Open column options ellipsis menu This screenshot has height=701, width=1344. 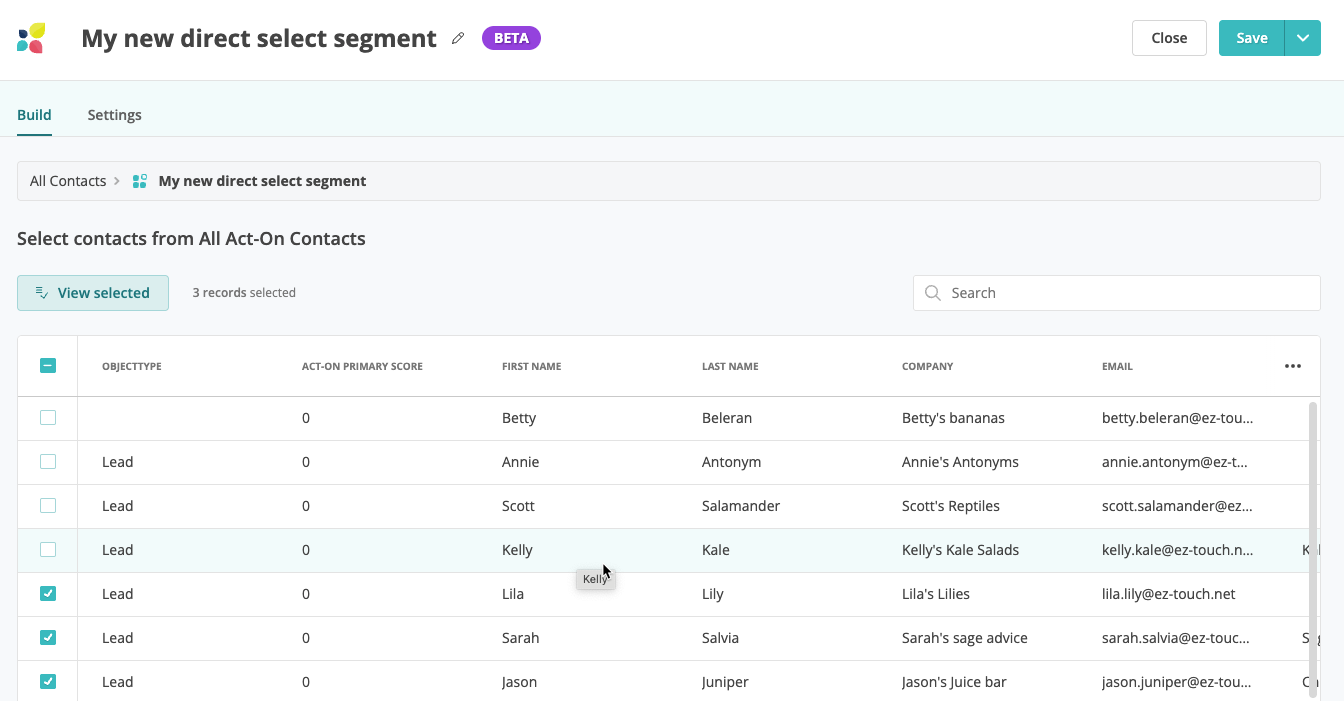pyautogui.click(x=1293, y=366)
